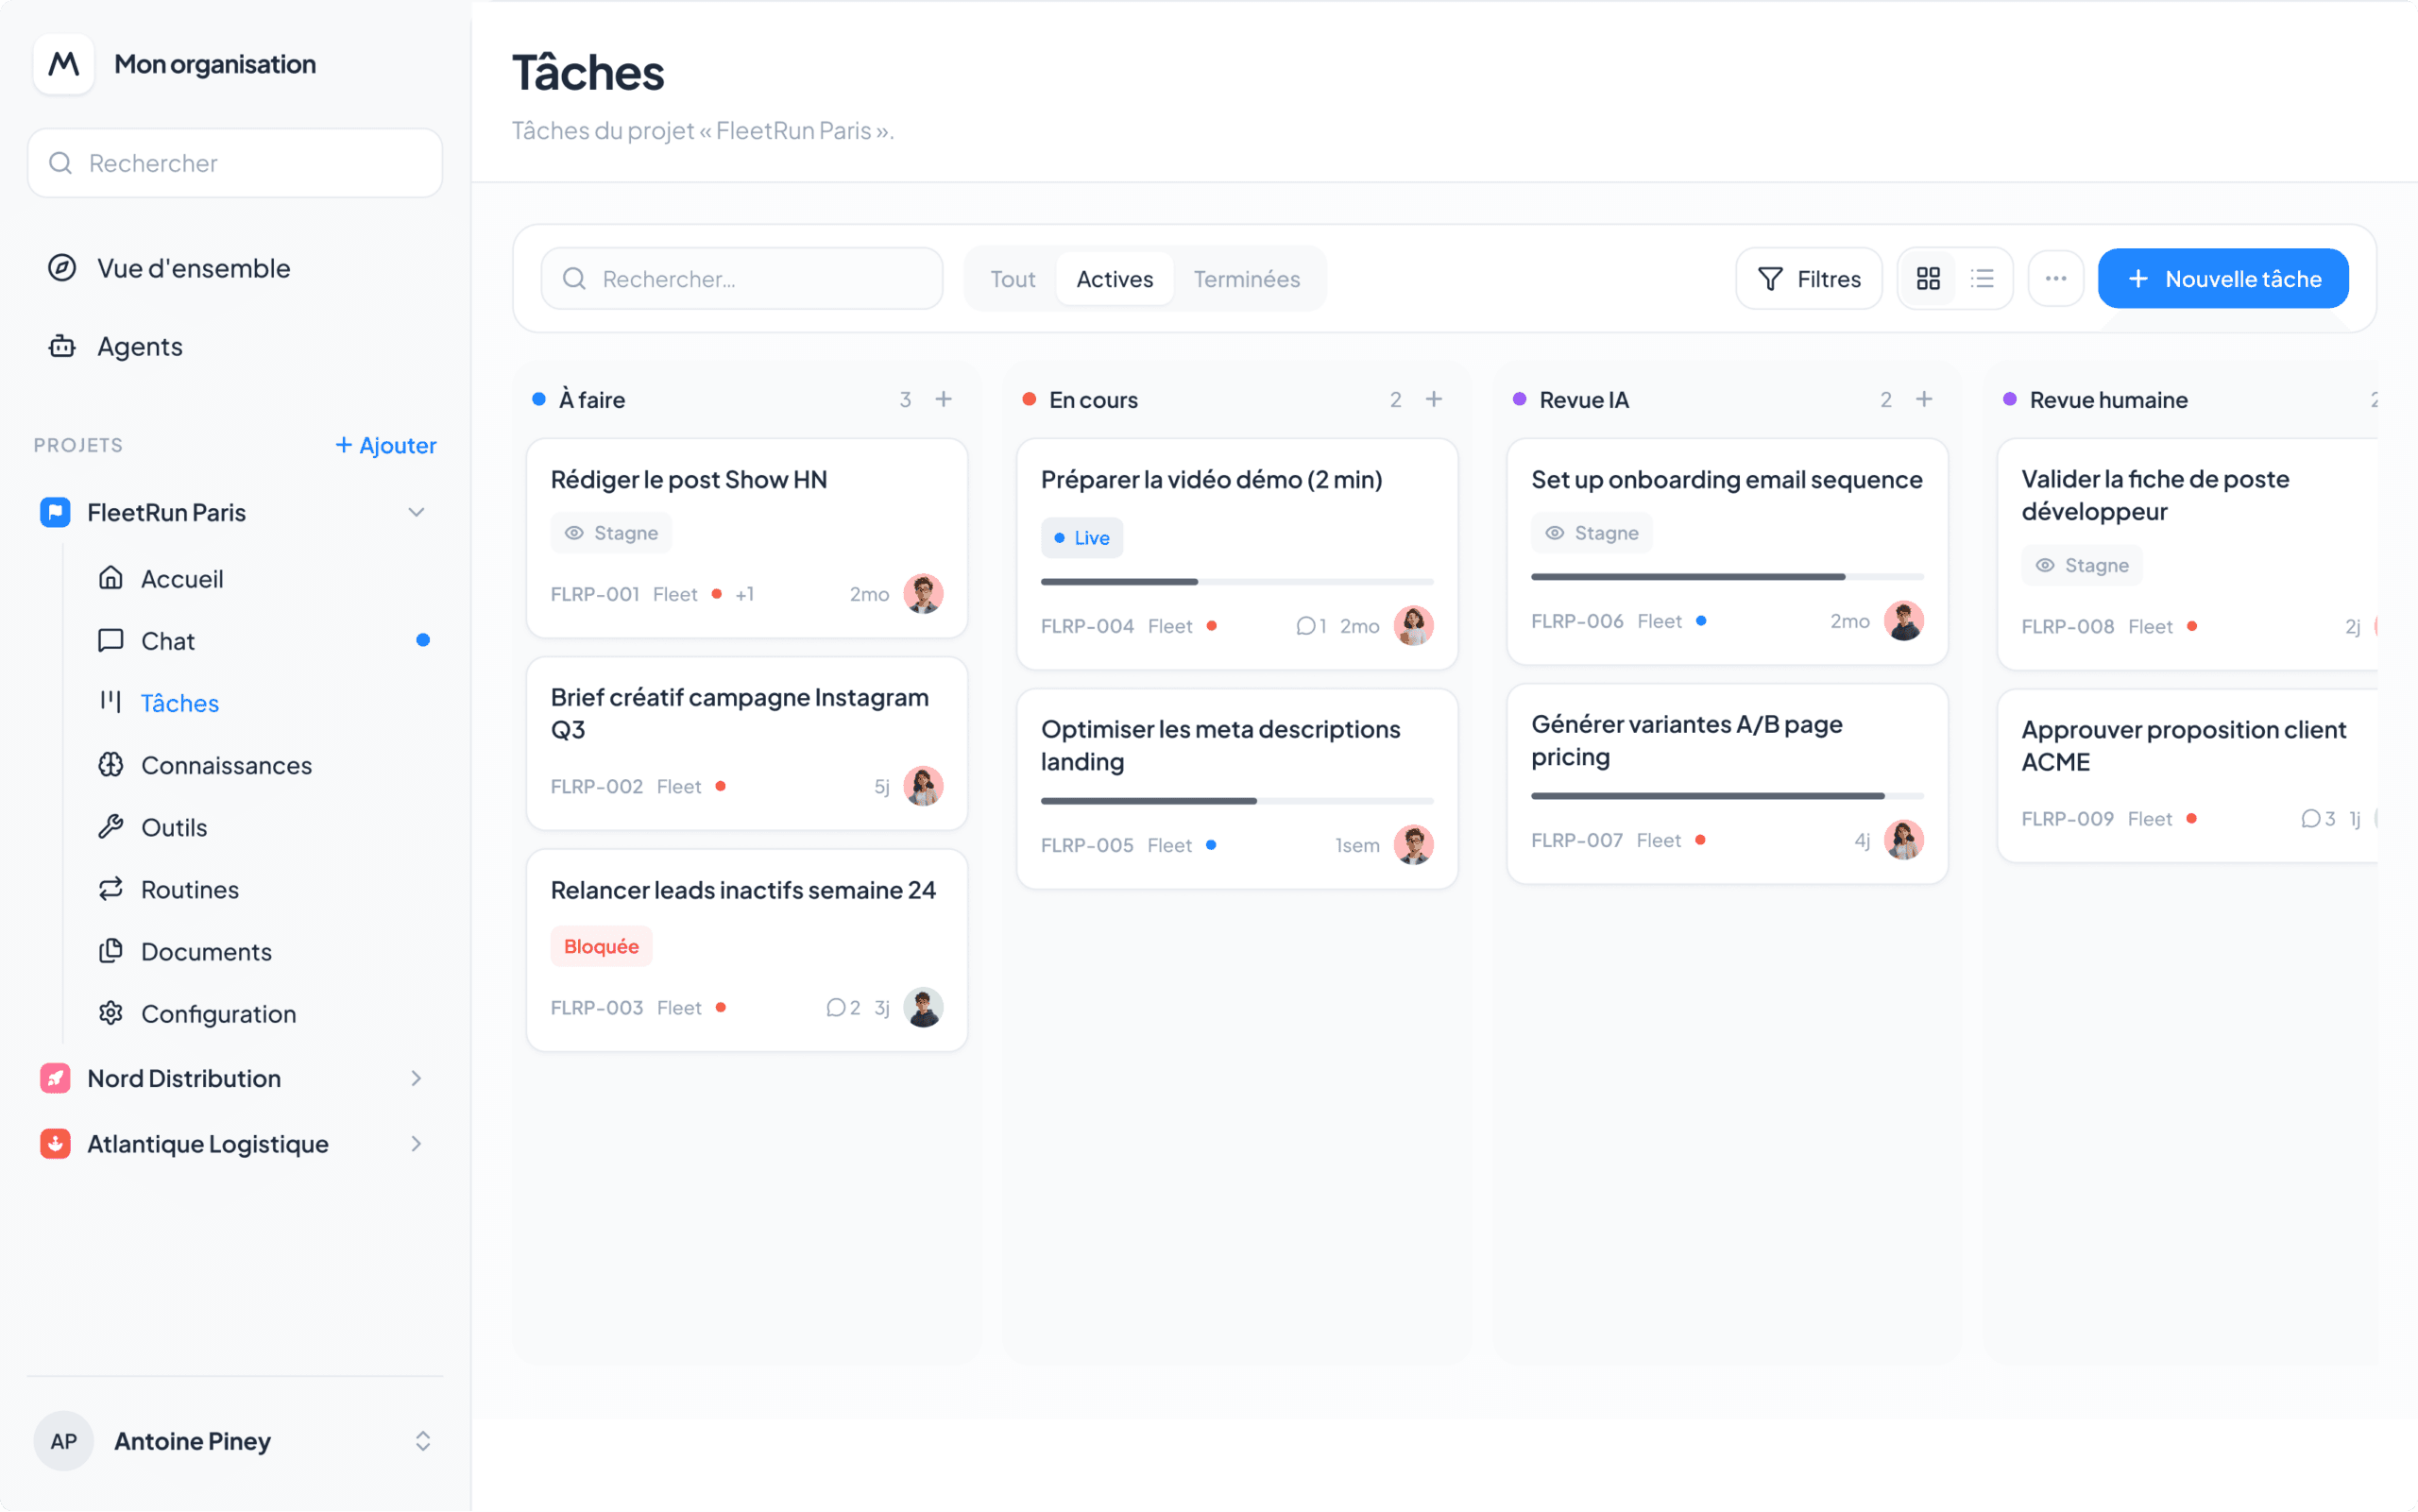The width and height of the screenshot is (2418, 1512).
Task: Click the Mon organisation logo icon
Action: 64,64
